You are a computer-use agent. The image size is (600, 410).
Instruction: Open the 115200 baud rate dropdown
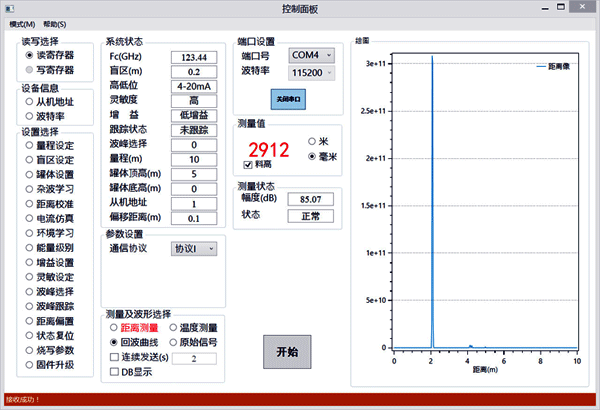(x=312, y=72)
